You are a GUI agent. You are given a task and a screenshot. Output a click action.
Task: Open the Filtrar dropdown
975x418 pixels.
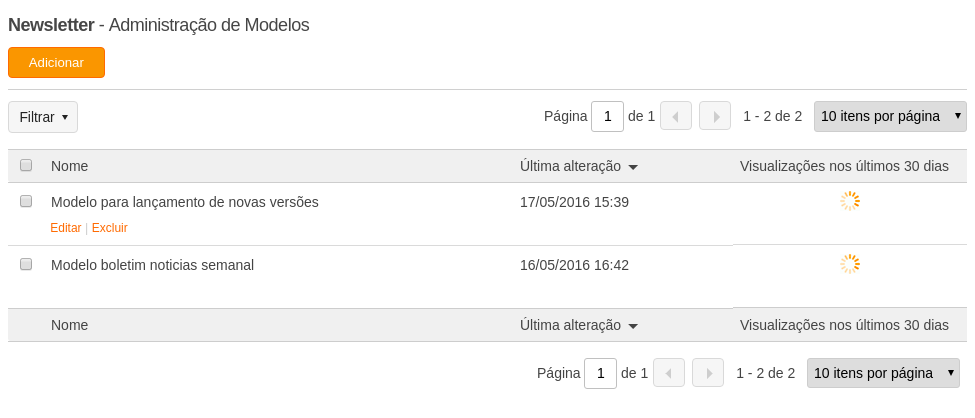43,117
